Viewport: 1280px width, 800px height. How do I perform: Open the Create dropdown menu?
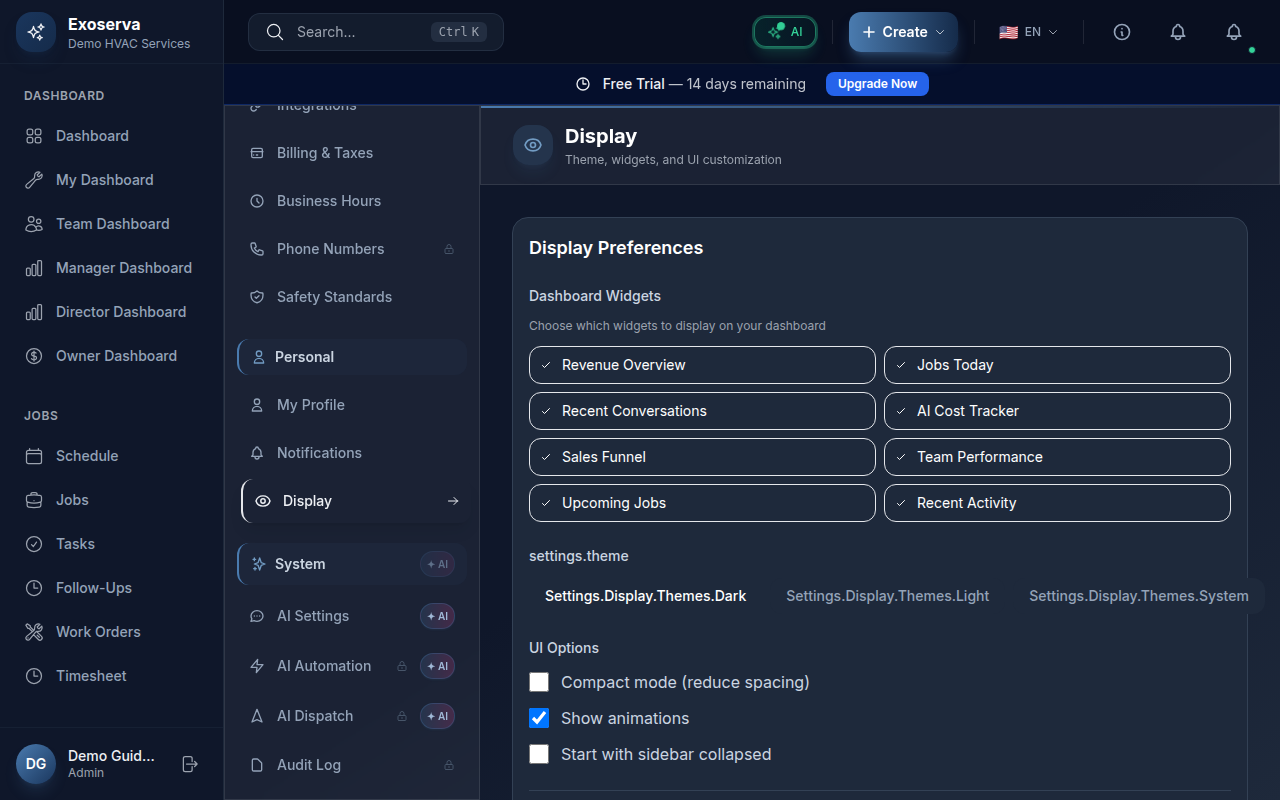coord(903,32)
